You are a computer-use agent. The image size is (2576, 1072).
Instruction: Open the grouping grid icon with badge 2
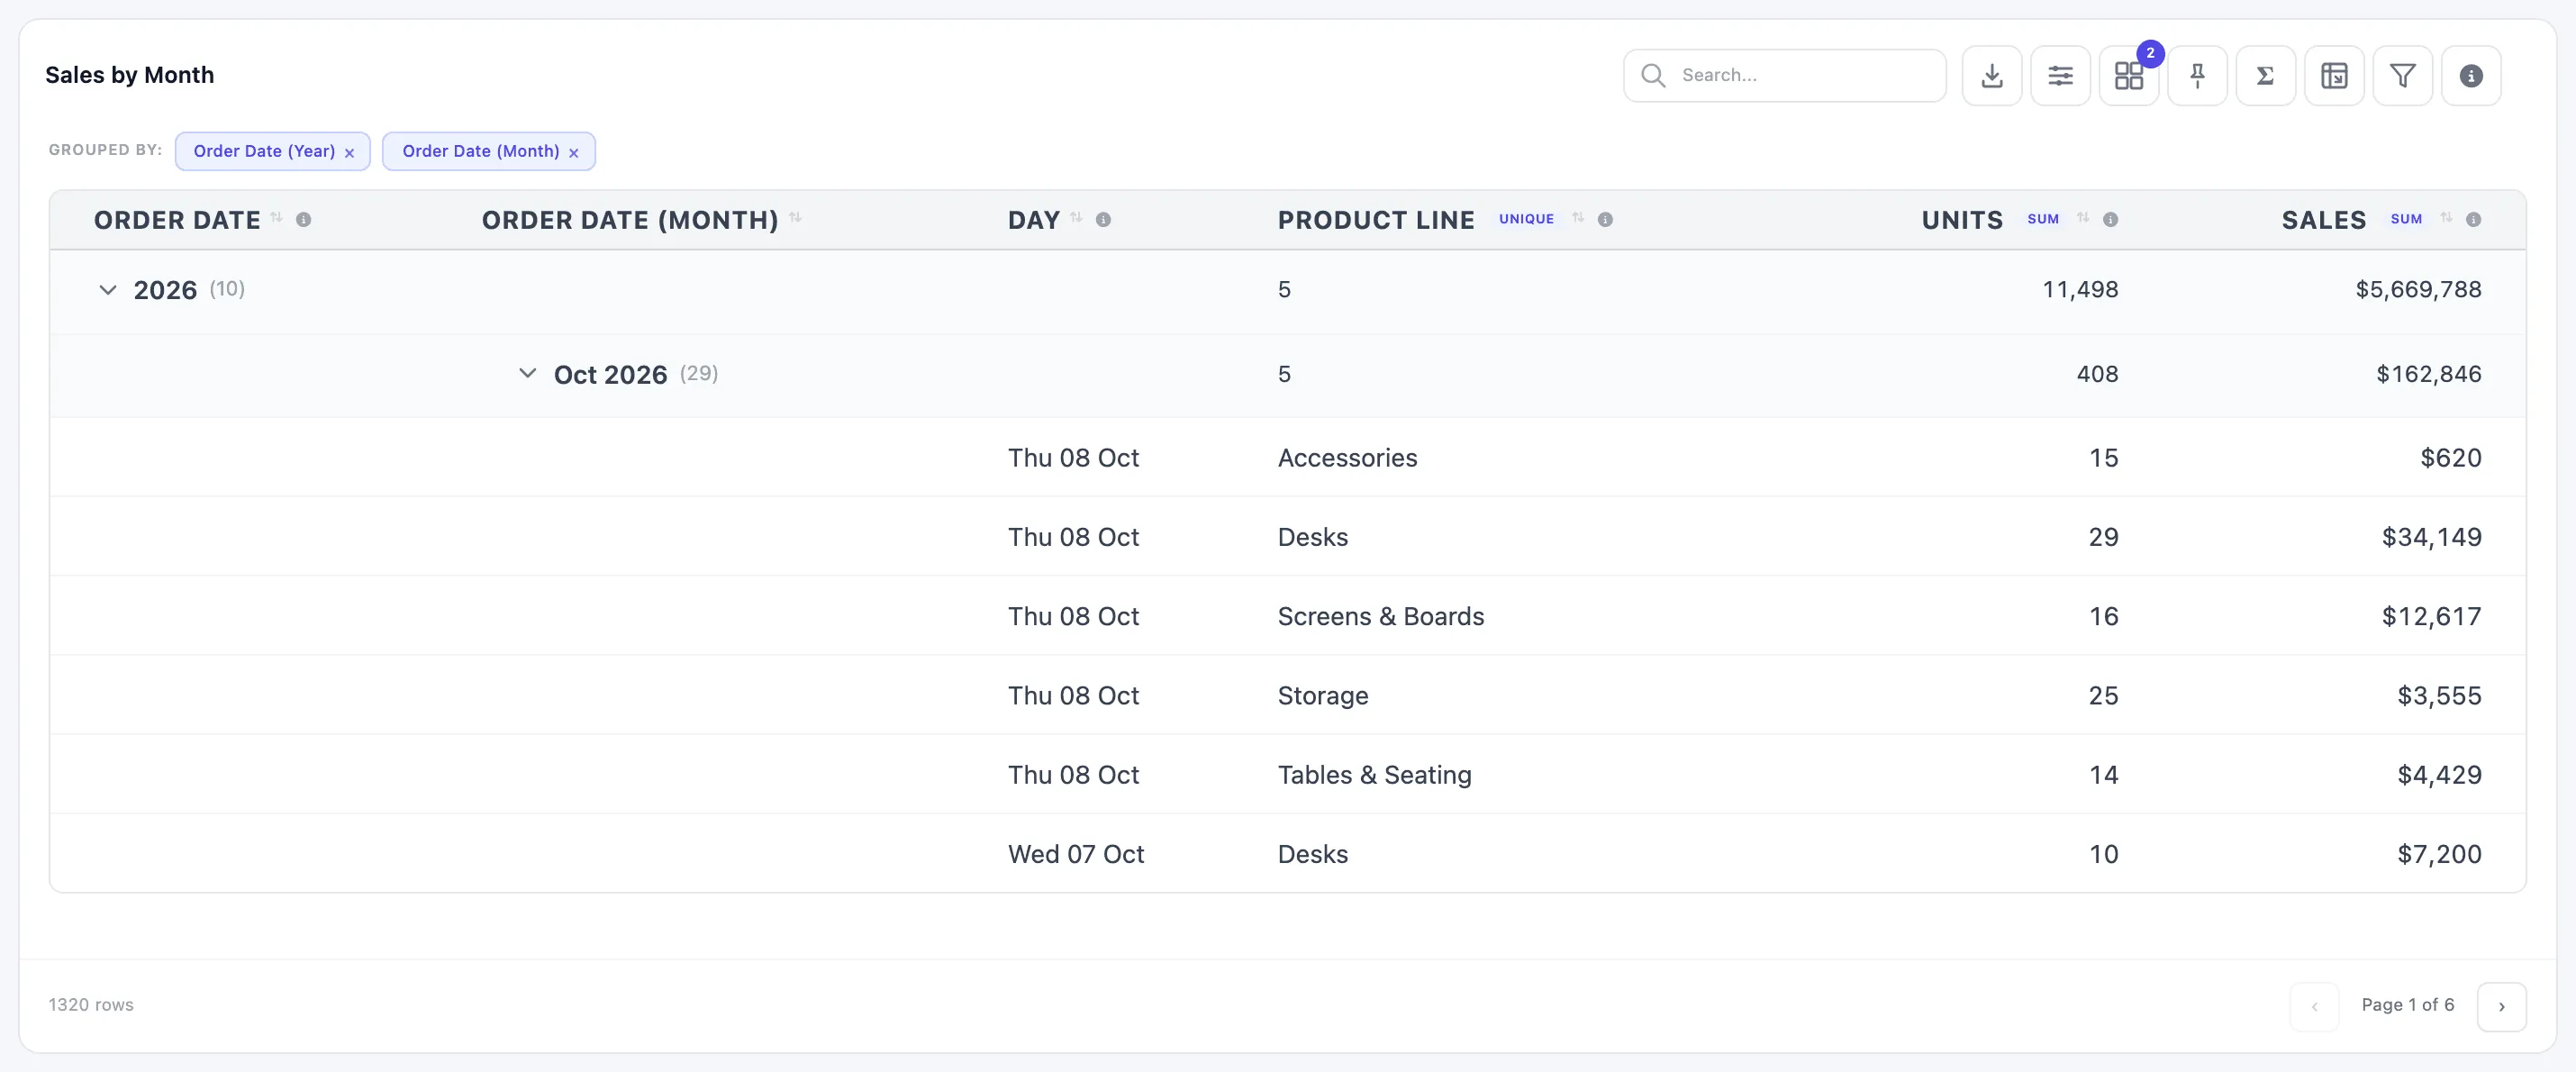2129,76
